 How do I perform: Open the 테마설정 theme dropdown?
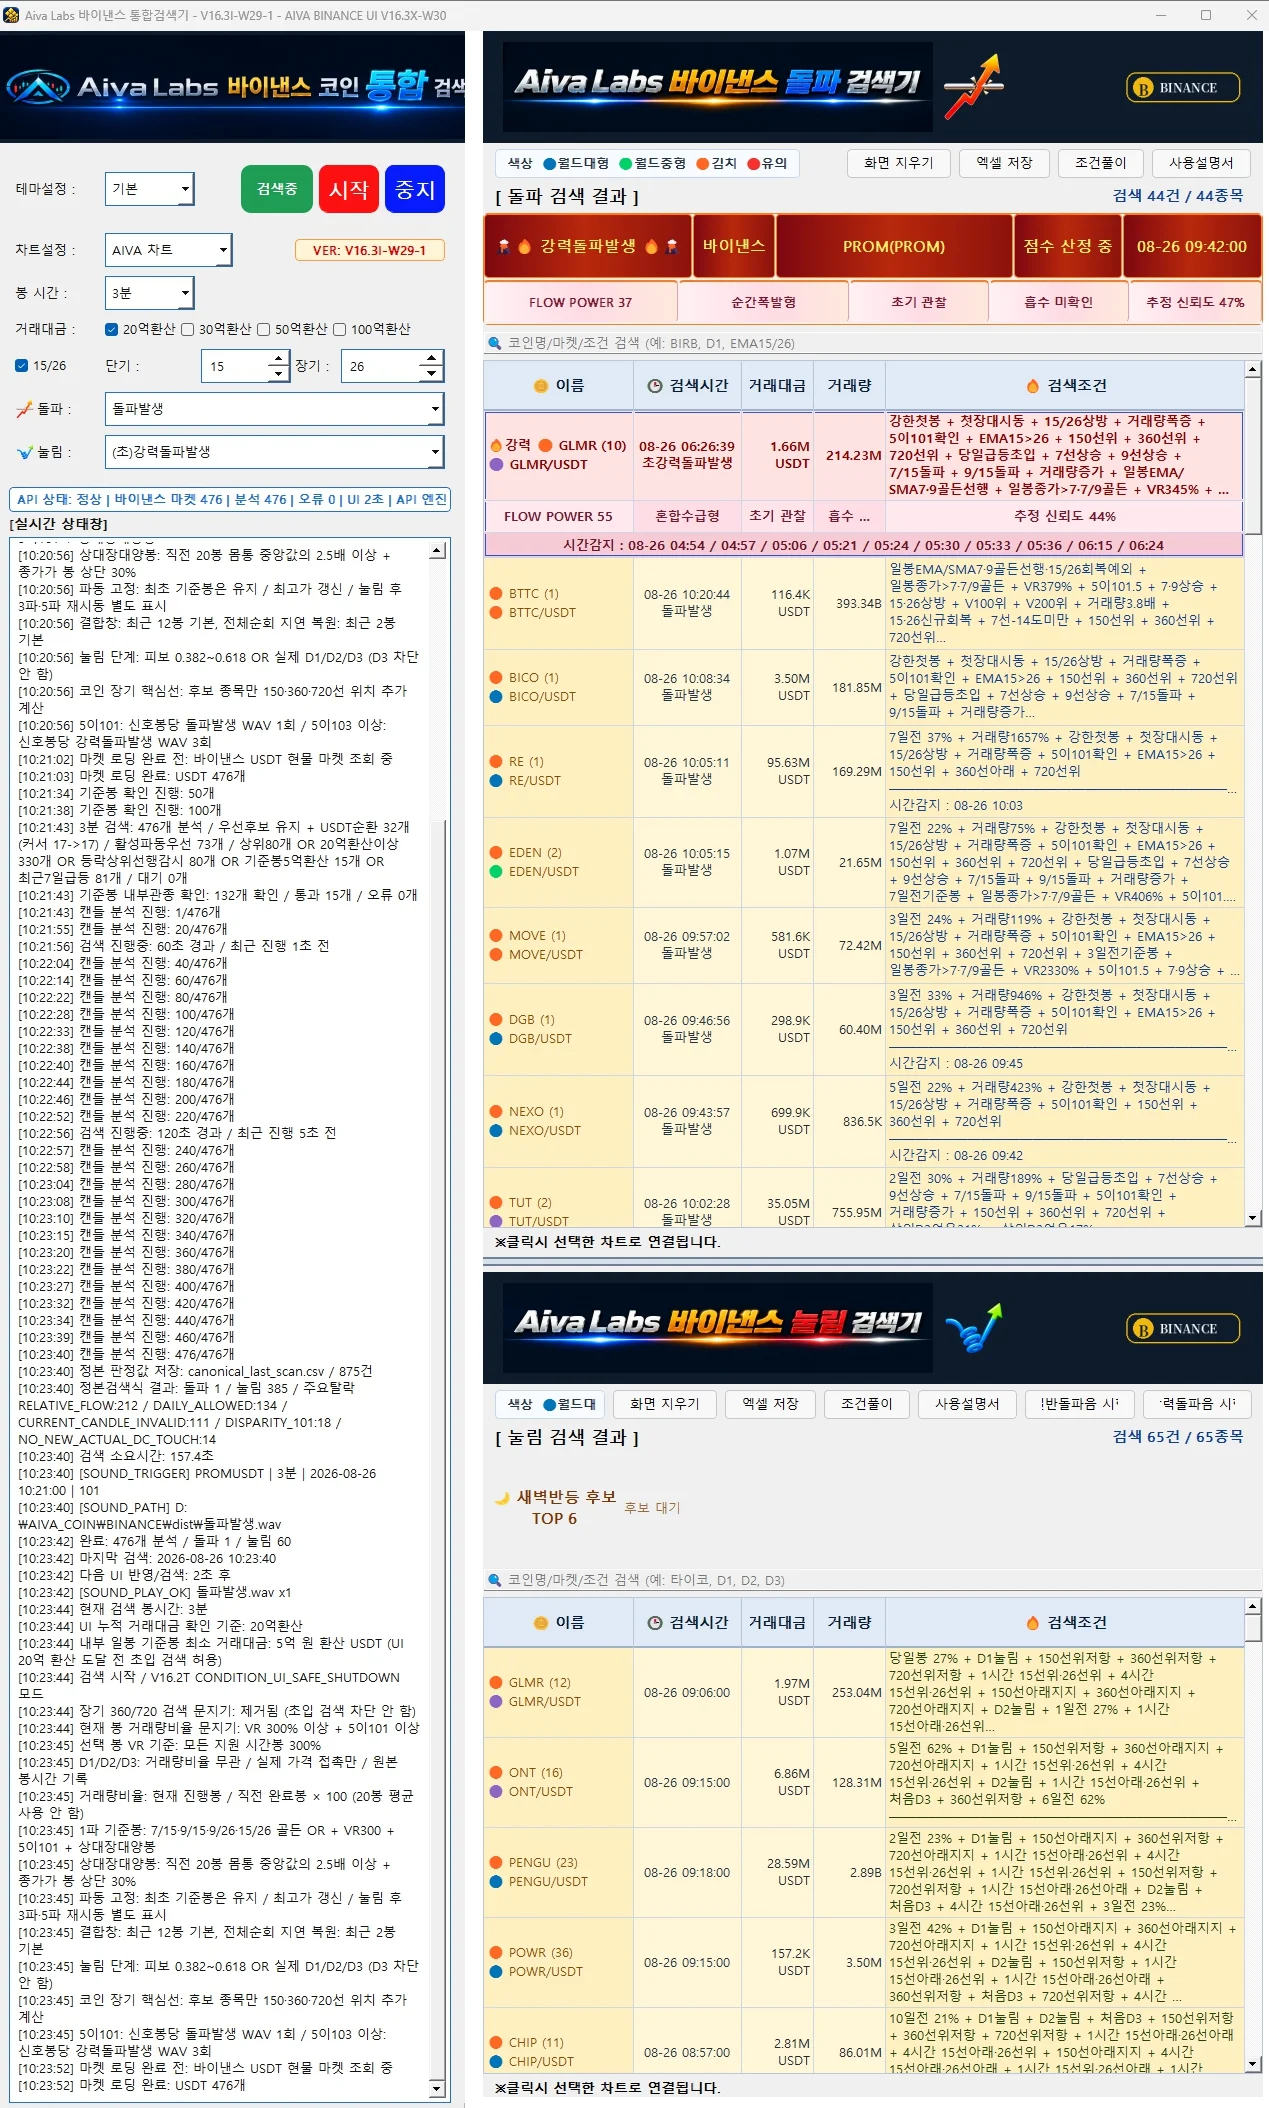[150, 189]
